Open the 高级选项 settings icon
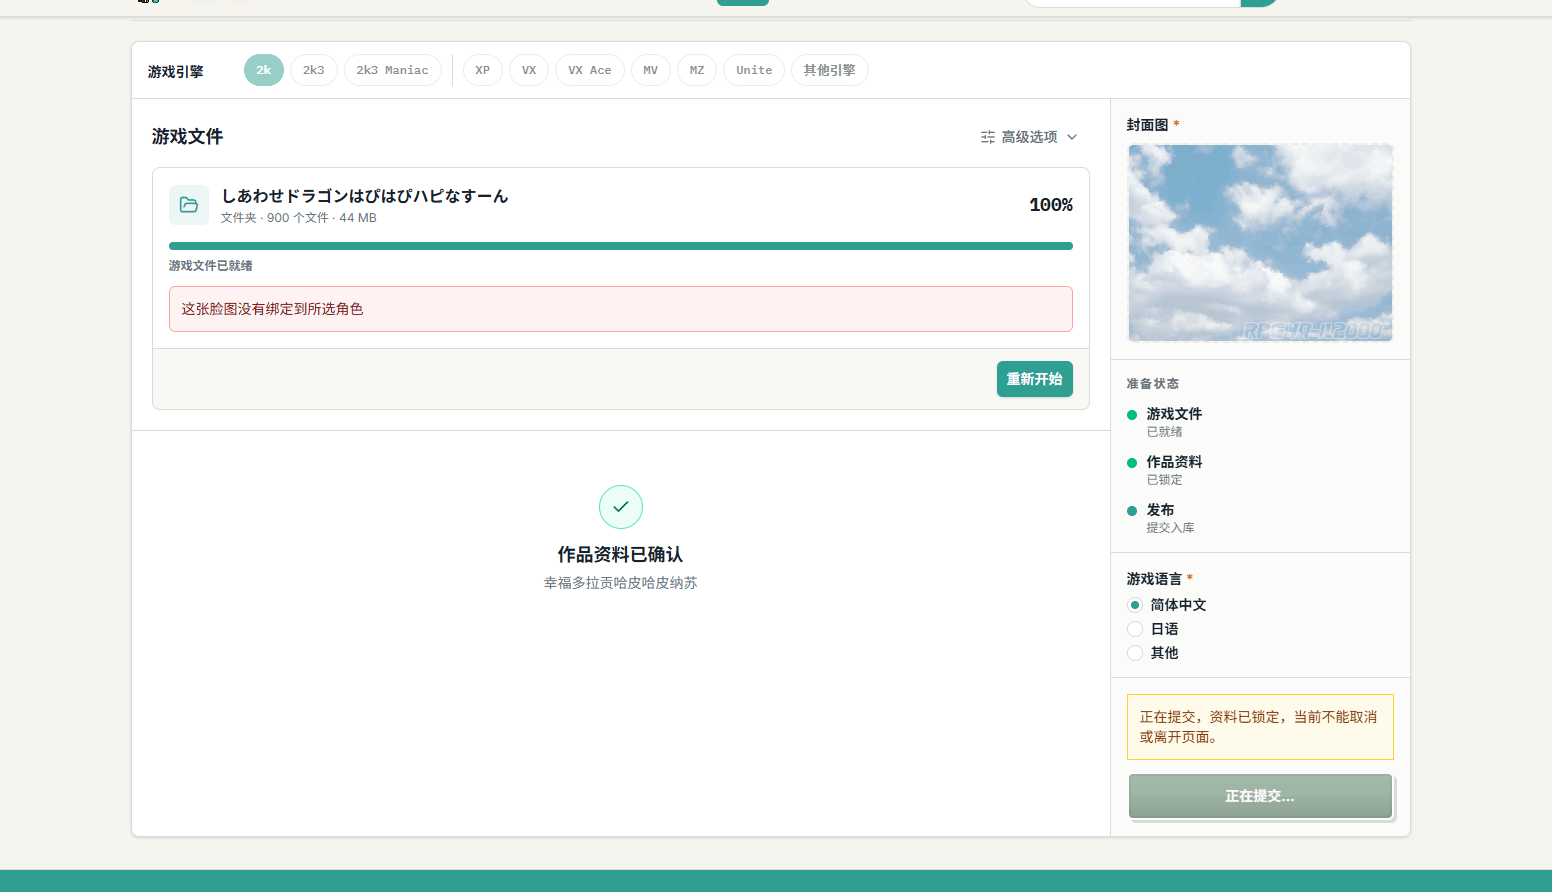The image size is (1552, 892). pyautogui.click(x=988, y=137)
